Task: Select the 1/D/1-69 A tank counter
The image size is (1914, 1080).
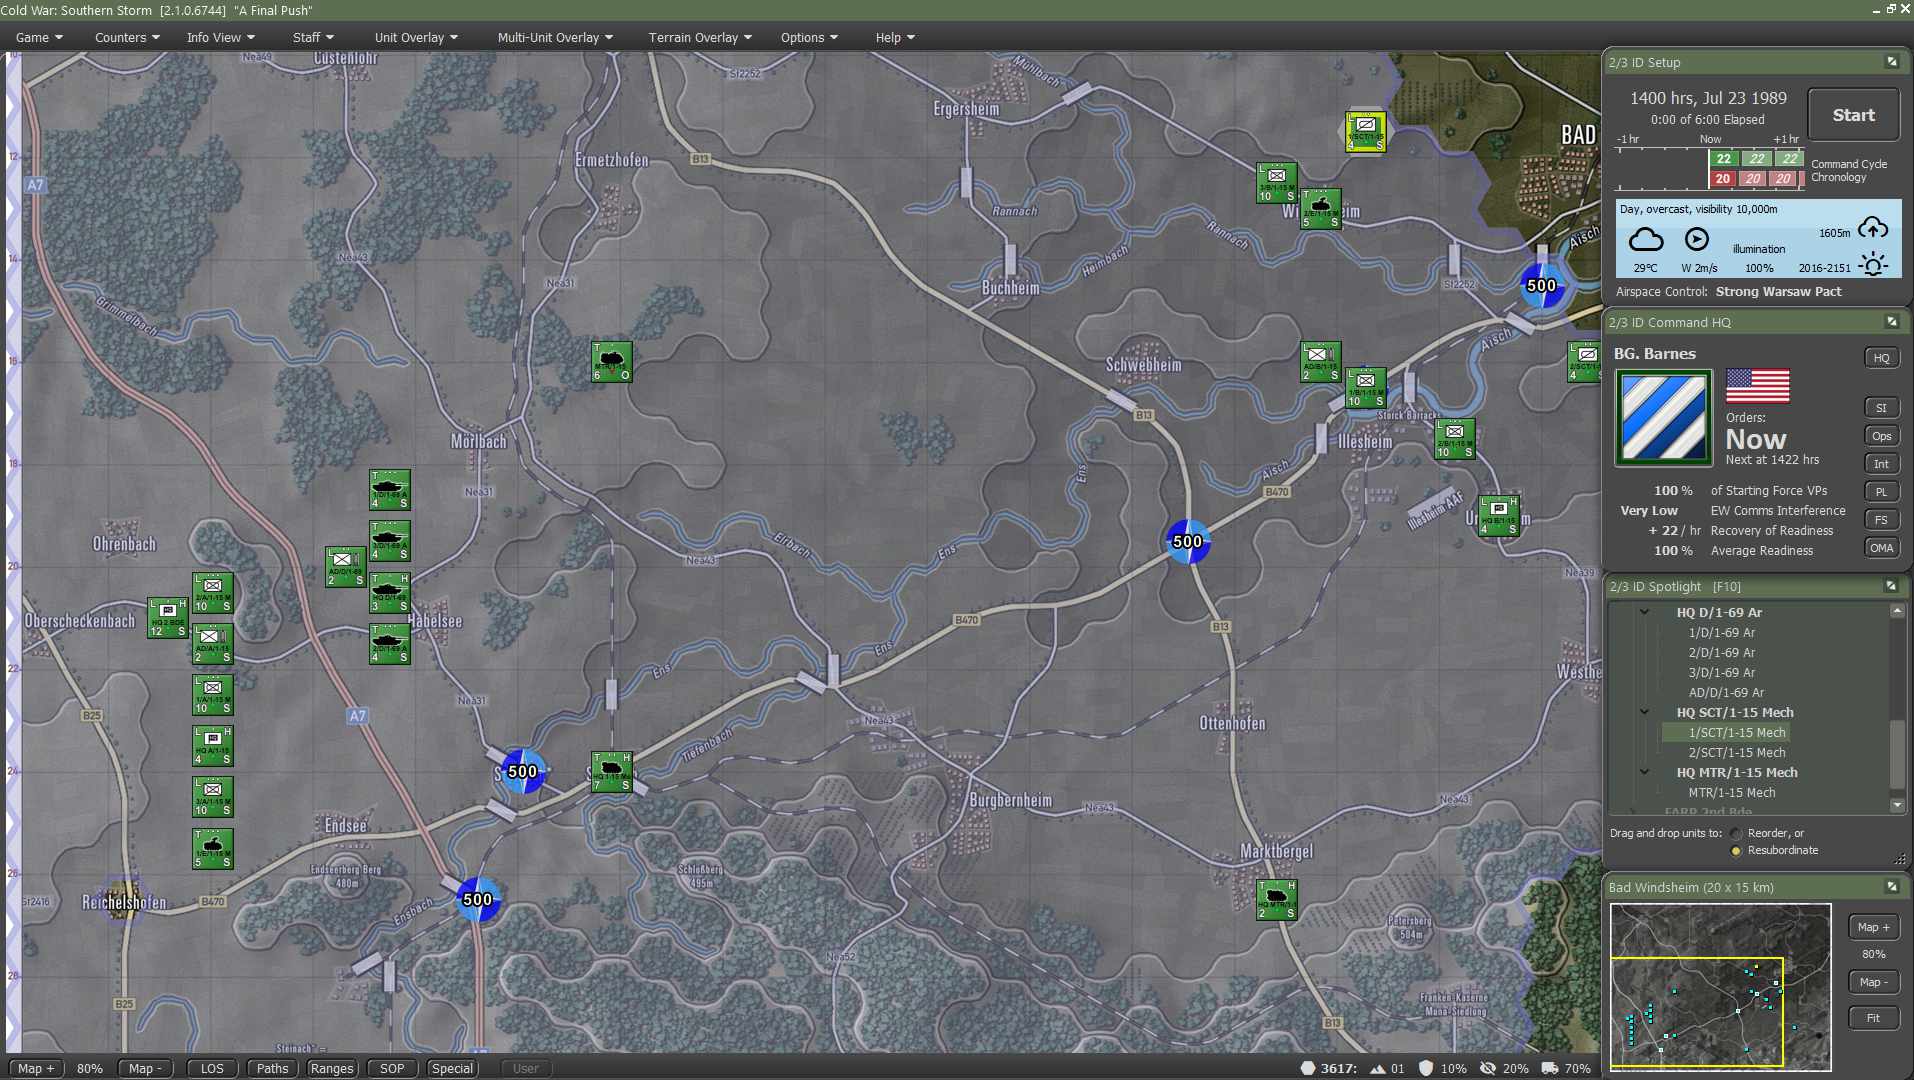Action: click(x=390, y=490)
